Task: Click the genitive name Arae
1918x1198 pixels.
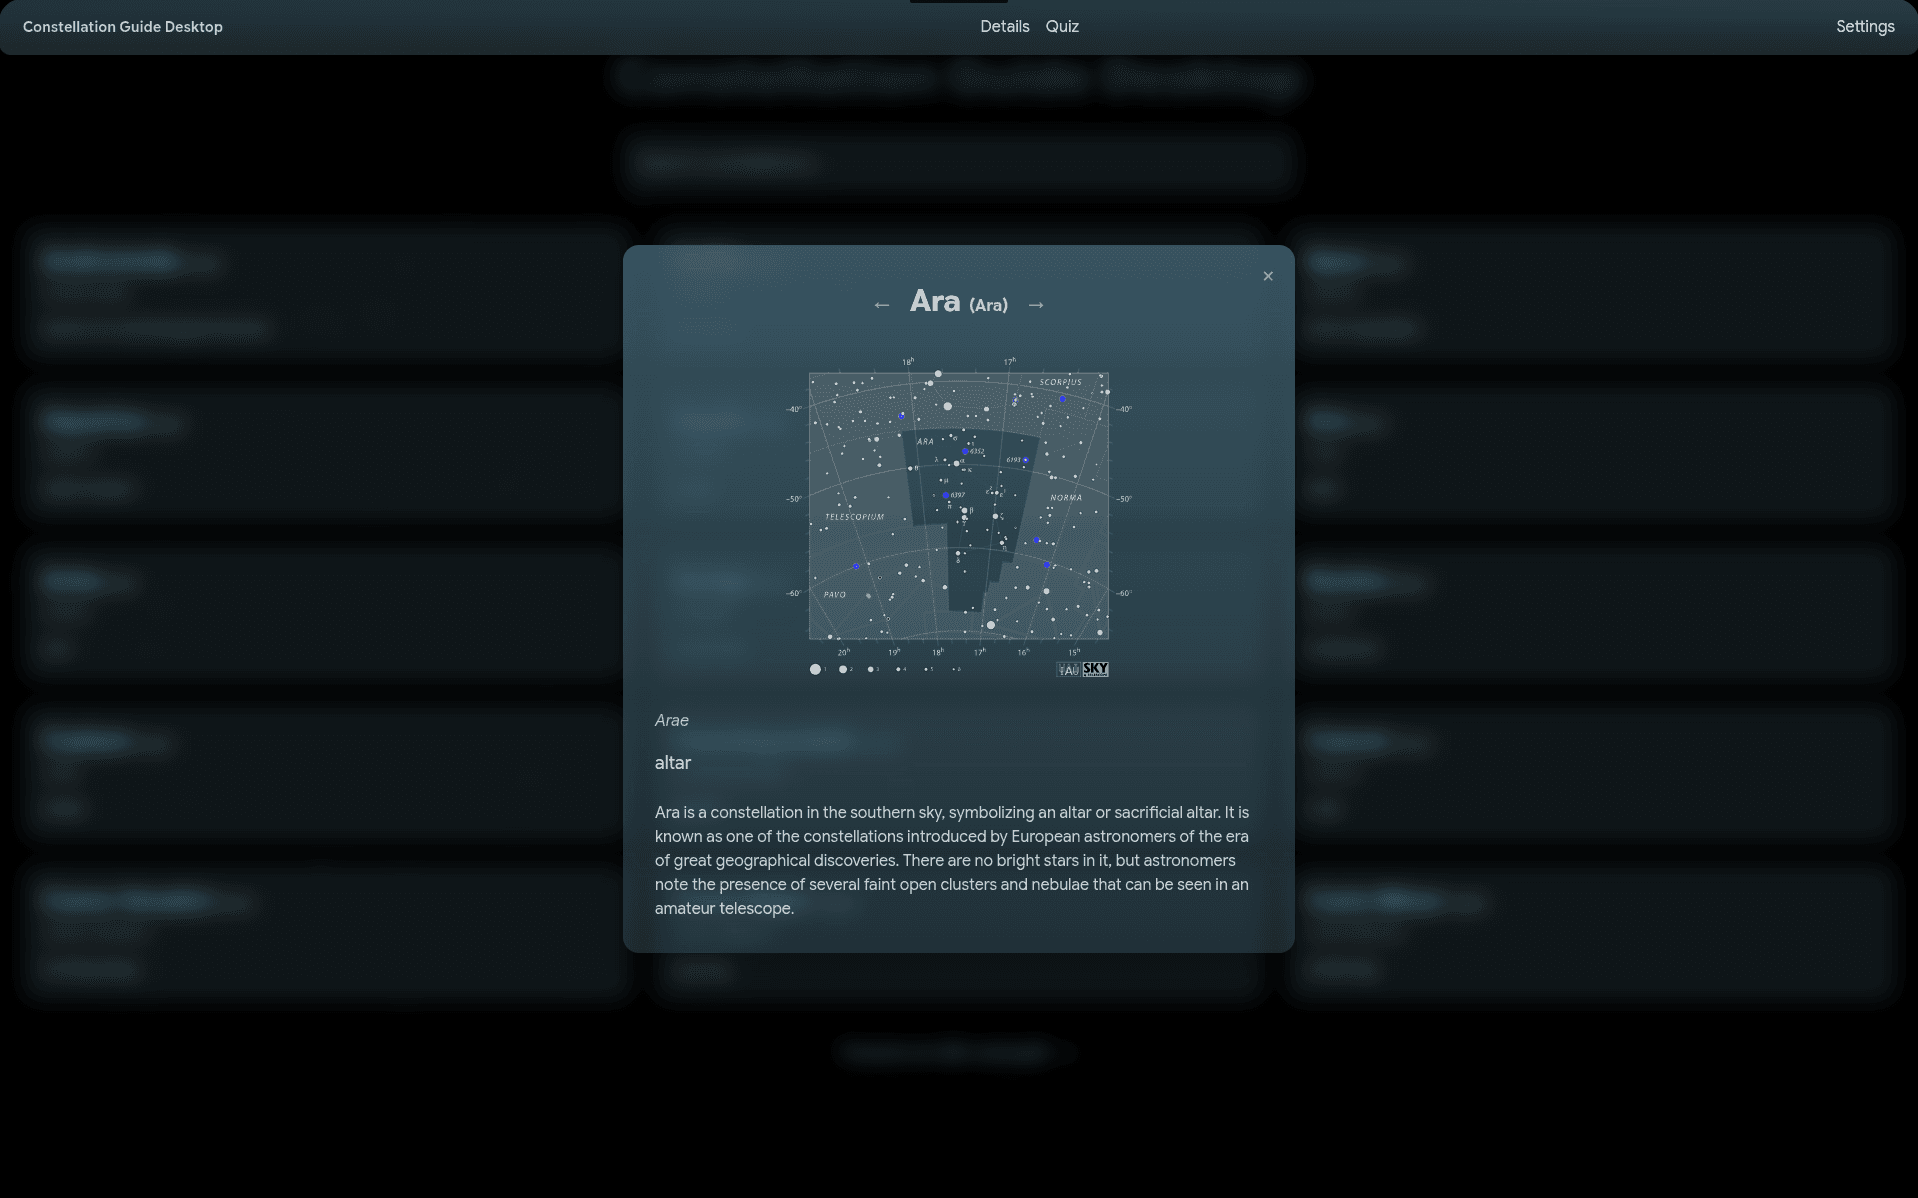Action: pos(672,720)
